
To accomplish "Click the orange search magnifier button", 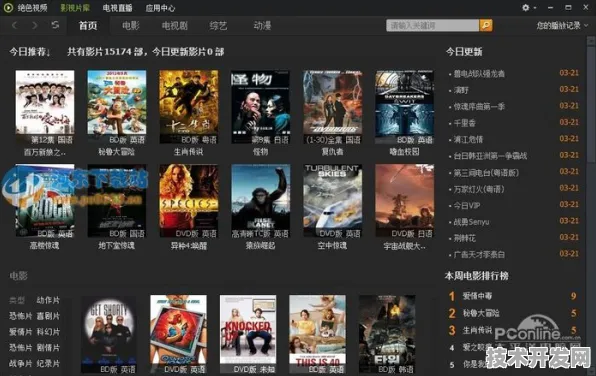I will click(x=486, y=25).
